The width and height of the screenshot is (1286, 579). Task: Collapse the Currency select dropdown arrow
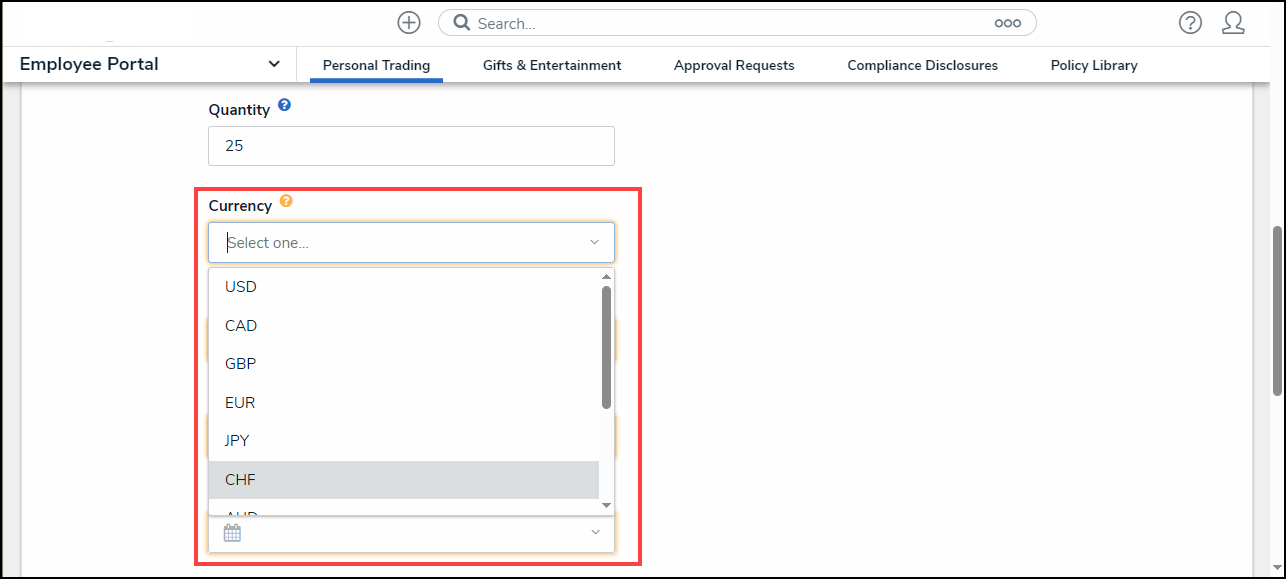click(x=594, y=243)
